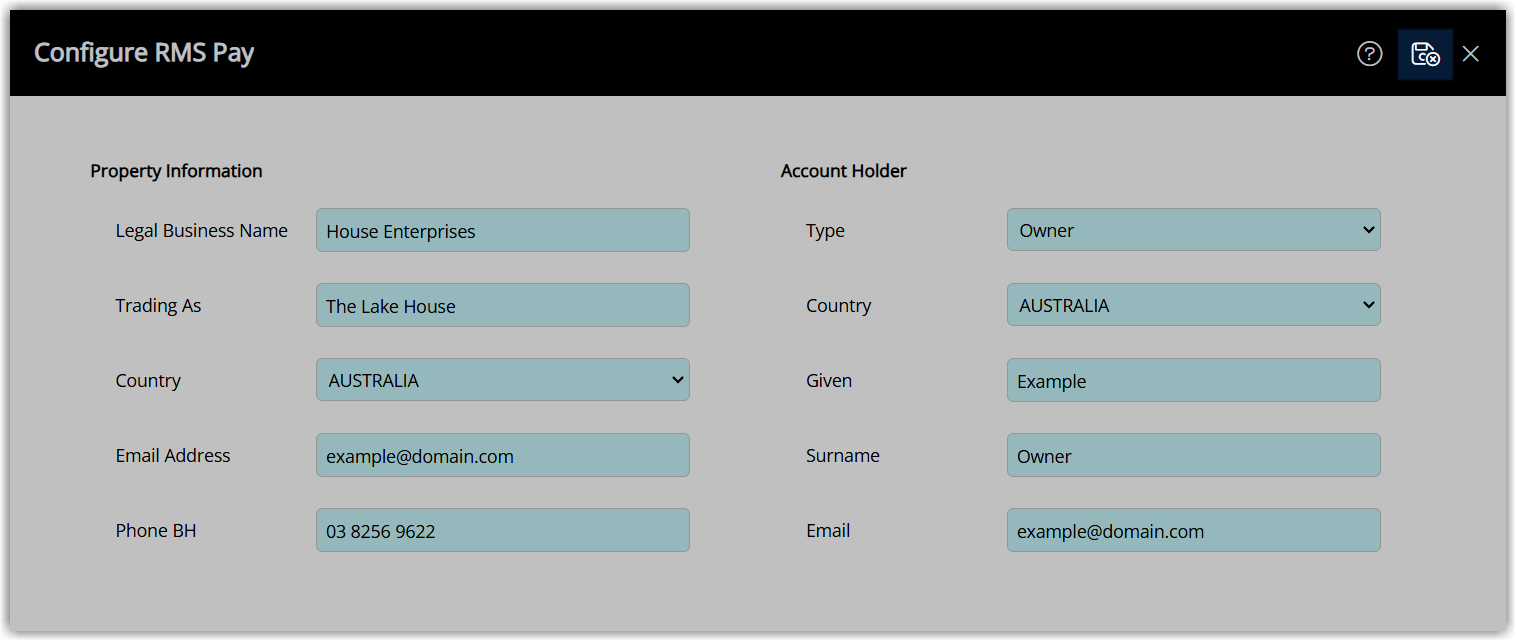Open the help question mark icon
This screenshot has height=641, width=1516.
pyautogui.click(x=1369, y=54)
